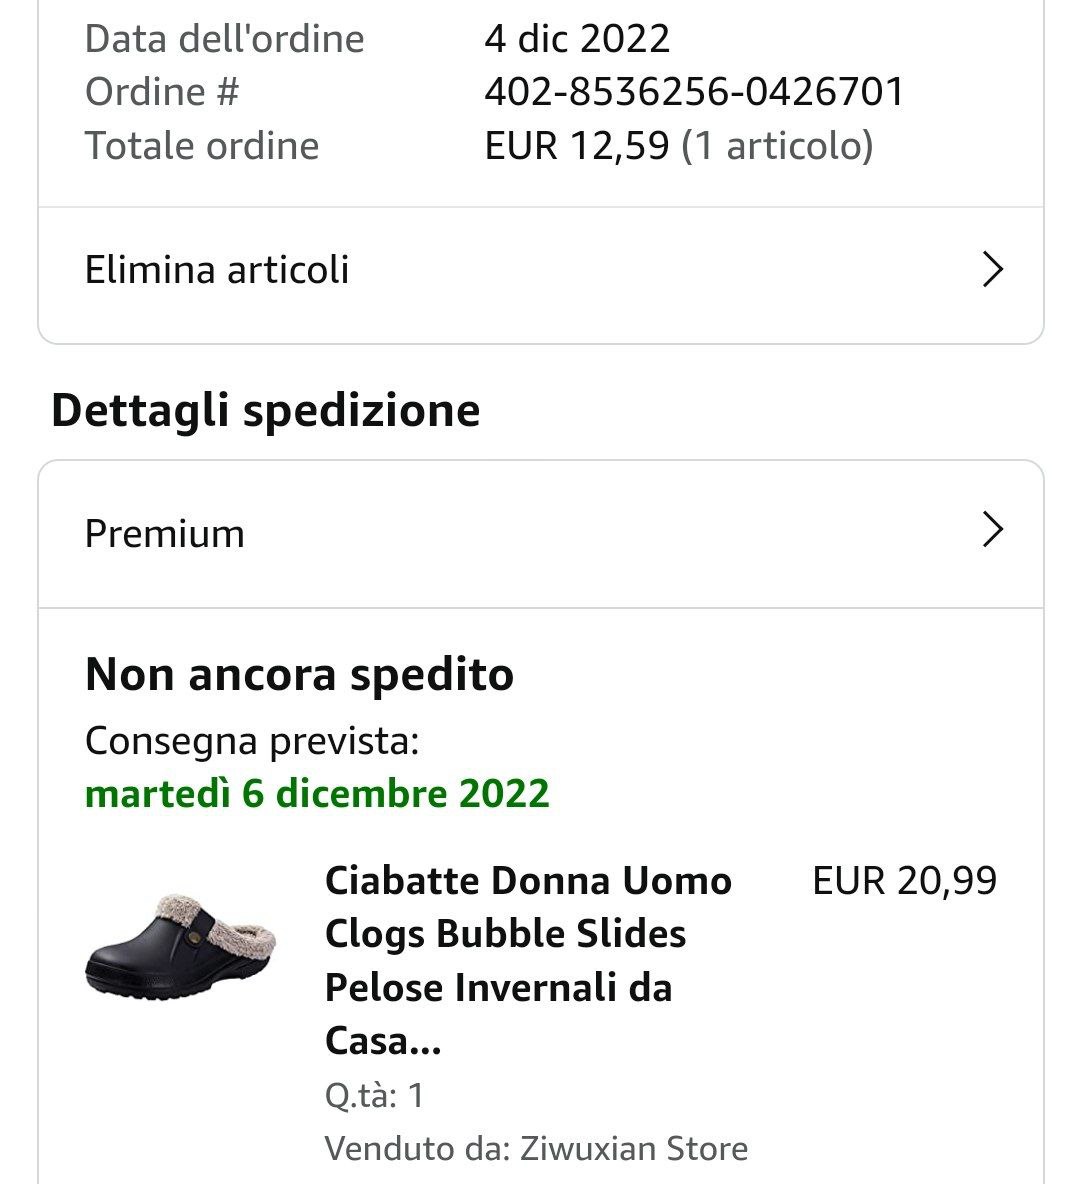Click the Q.tà: 1 quantity text

pyautogui.click(x=374, y=1095)
